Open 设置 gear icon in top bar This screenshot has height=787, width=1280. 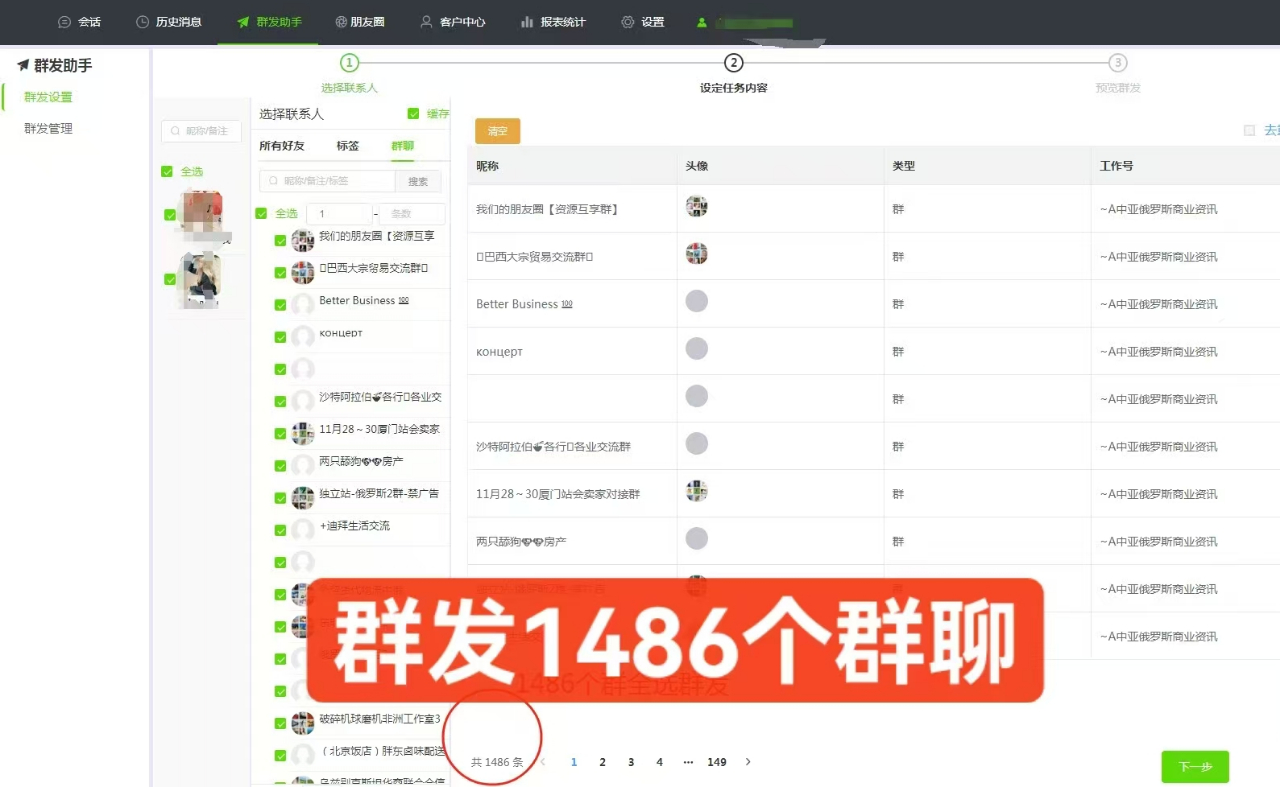tap(627, 22)
